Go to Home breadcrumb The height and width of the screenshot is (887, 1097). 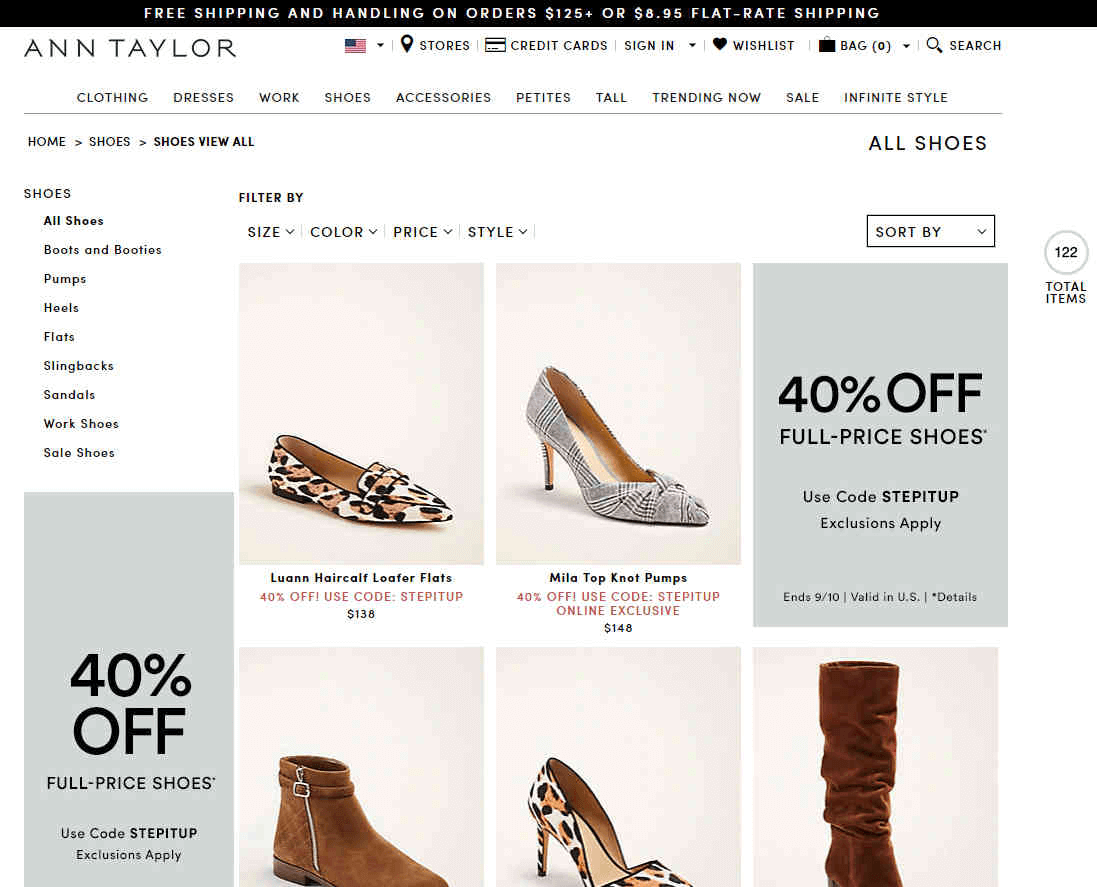click(47, 142)
